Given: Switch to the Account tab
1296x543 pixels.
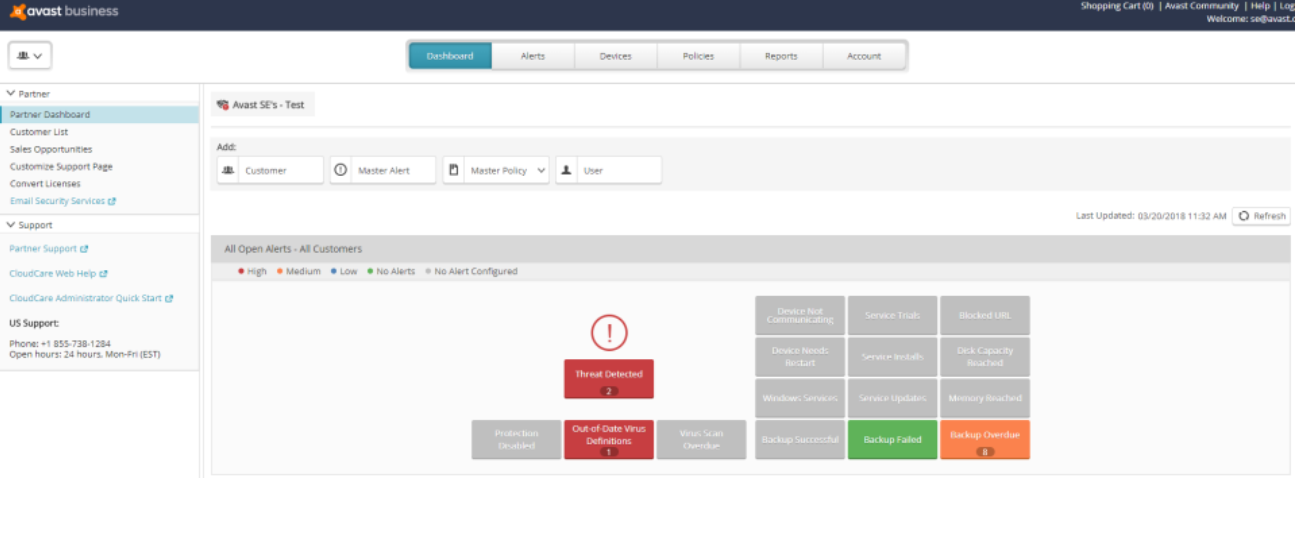Looking at the screenshot, I should (x=864, y=56).
